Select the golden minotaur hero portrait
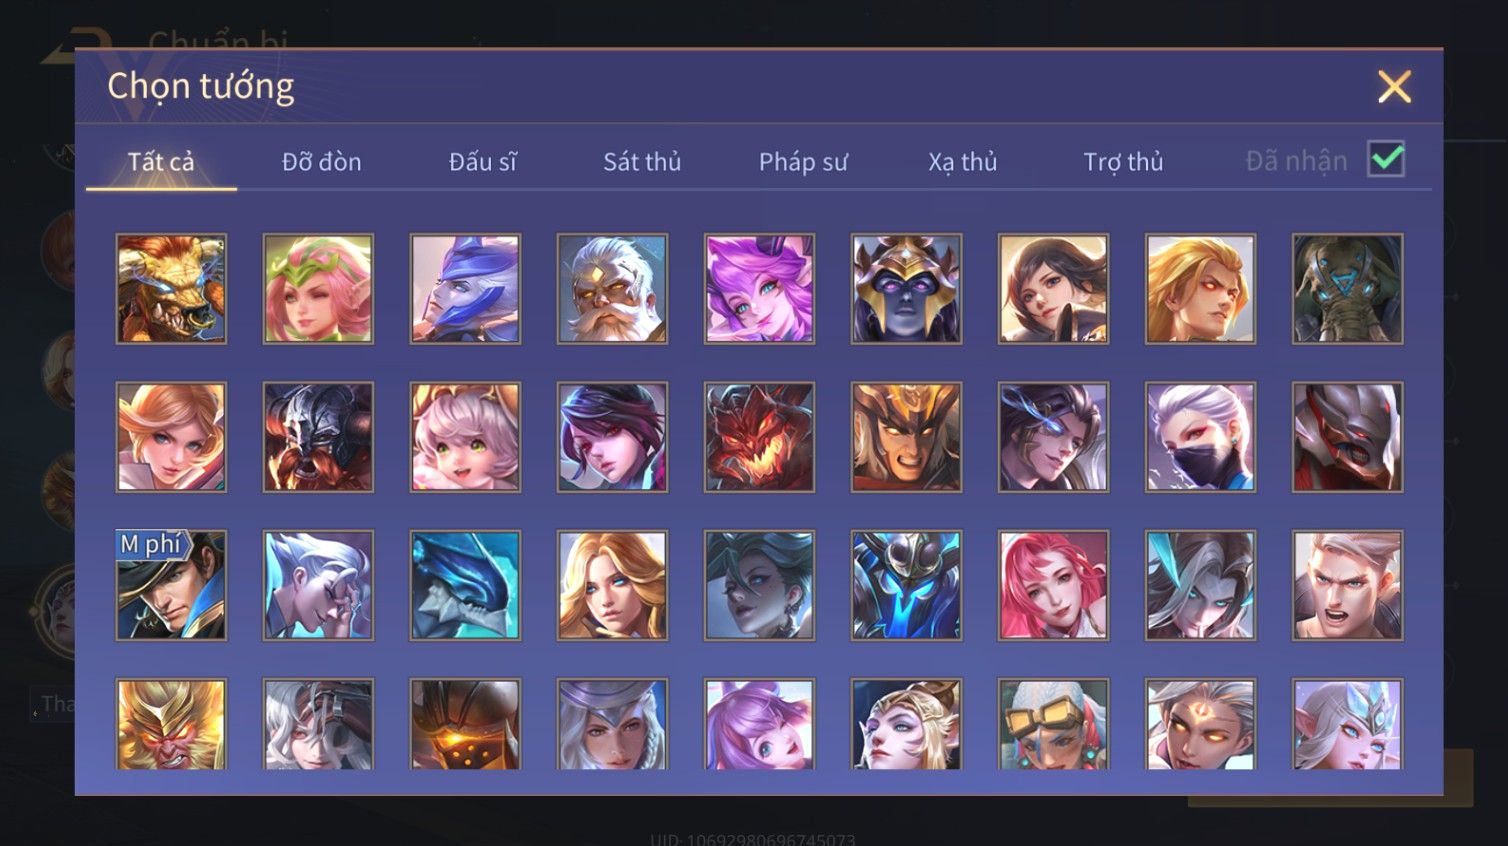This screenshot has height=846, width=1508. pos(171,289)
